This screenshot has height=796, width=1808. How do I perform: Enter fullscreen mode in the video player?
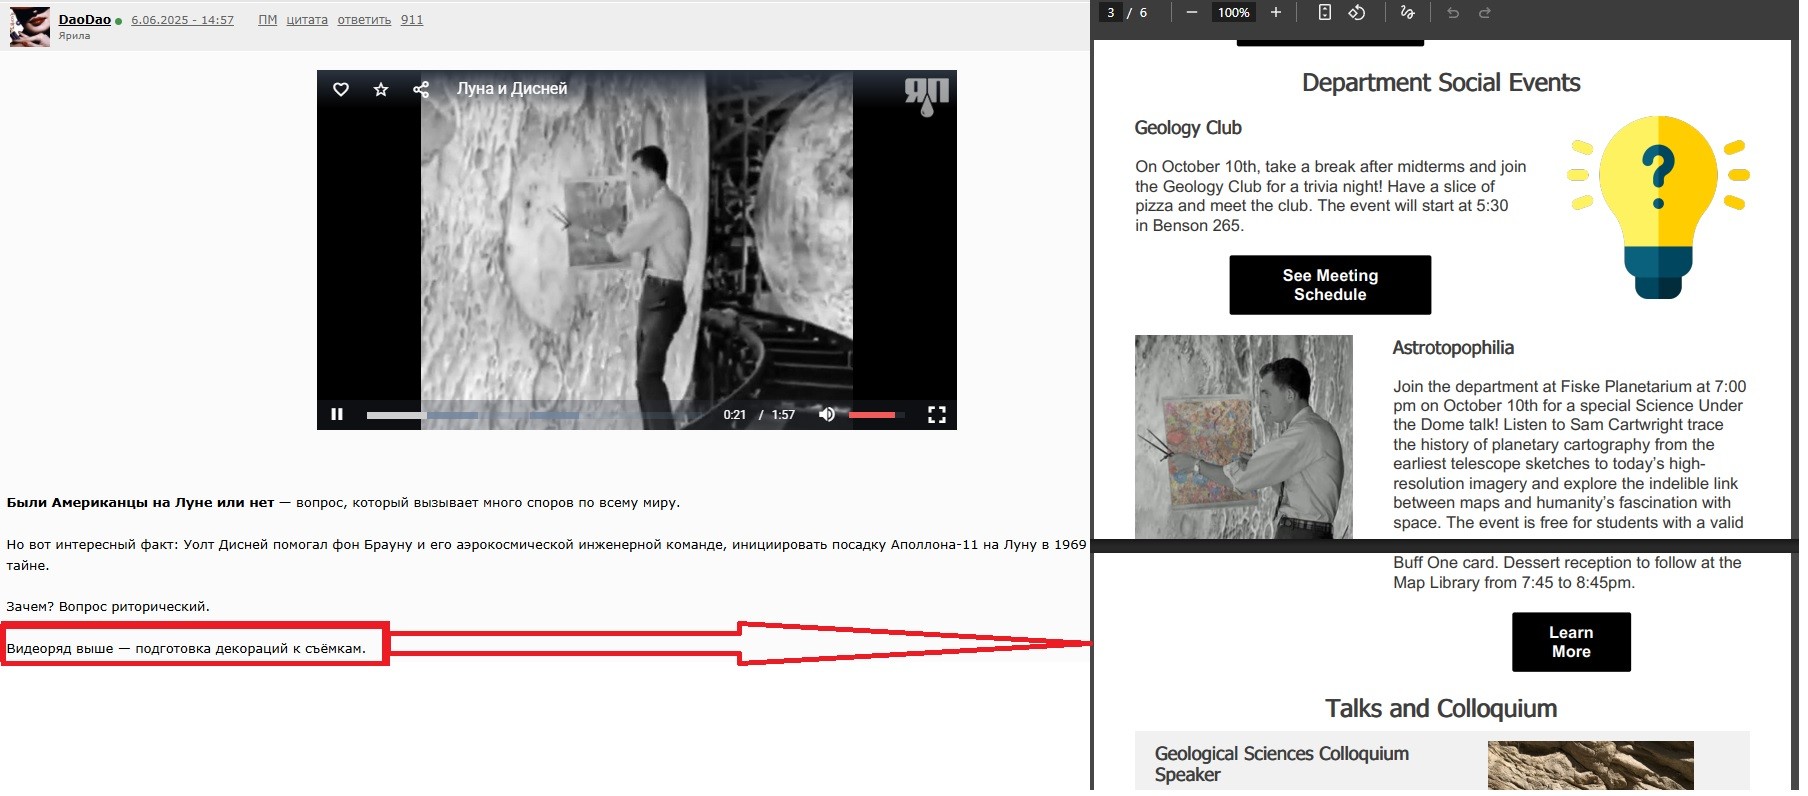tap(937, 414)
